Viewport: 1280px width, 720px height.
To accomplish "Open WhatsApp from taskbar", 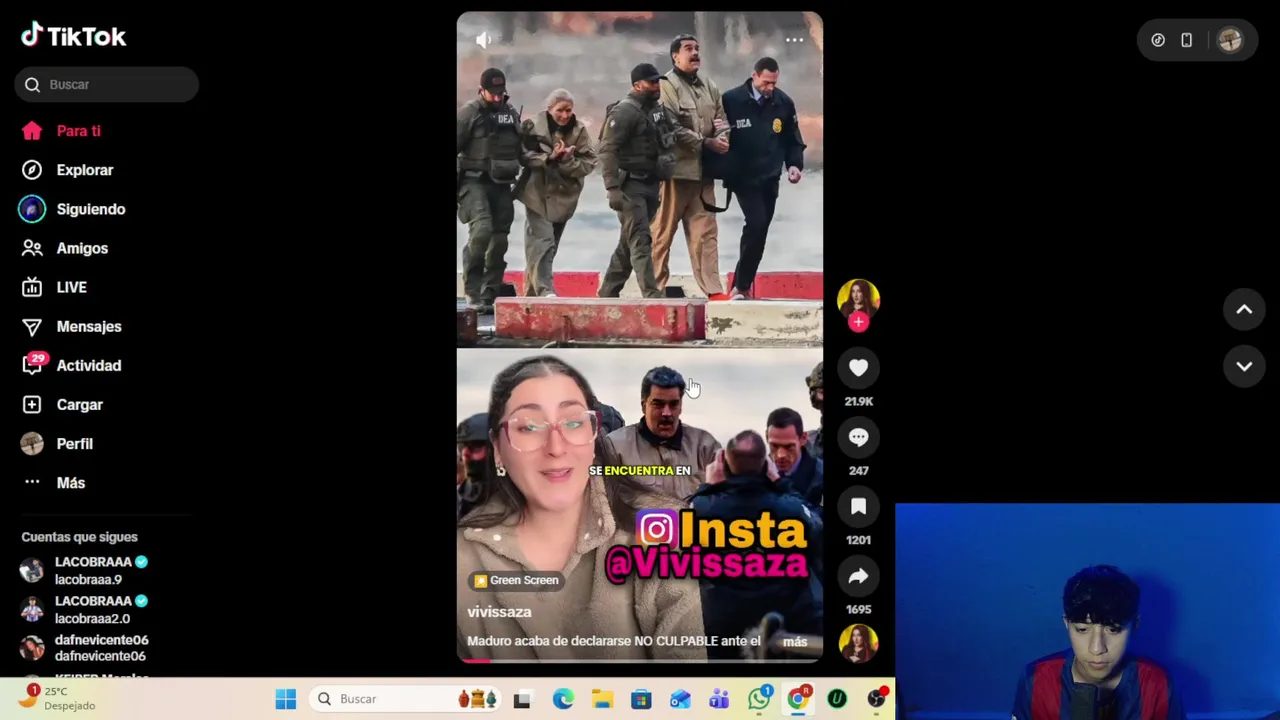I will pyautogui.click(x=759, y=699).
